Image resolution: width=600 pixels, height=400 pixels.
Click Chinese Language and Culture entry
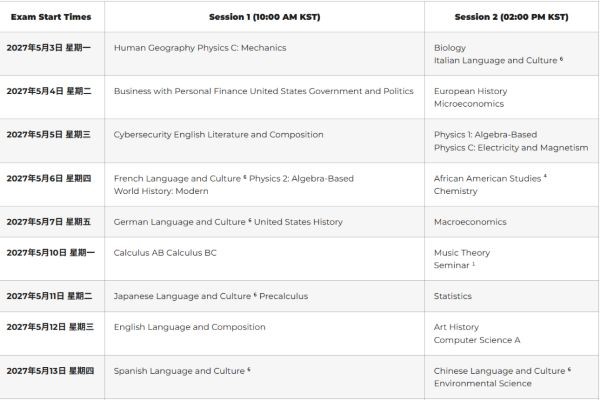pyautogui.click(x=499, y=371)
